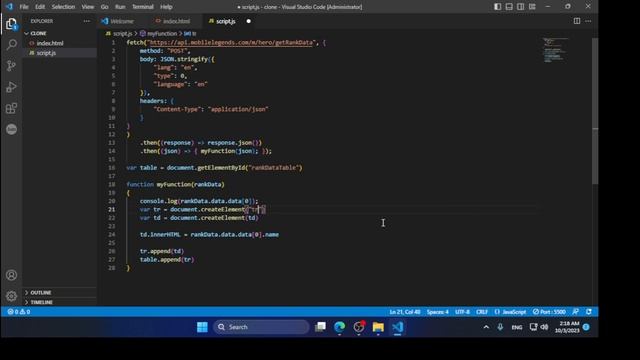Toggle primary side bar layout icon
640x360 pixels.
pyautogui.click(x=498, y=7)
